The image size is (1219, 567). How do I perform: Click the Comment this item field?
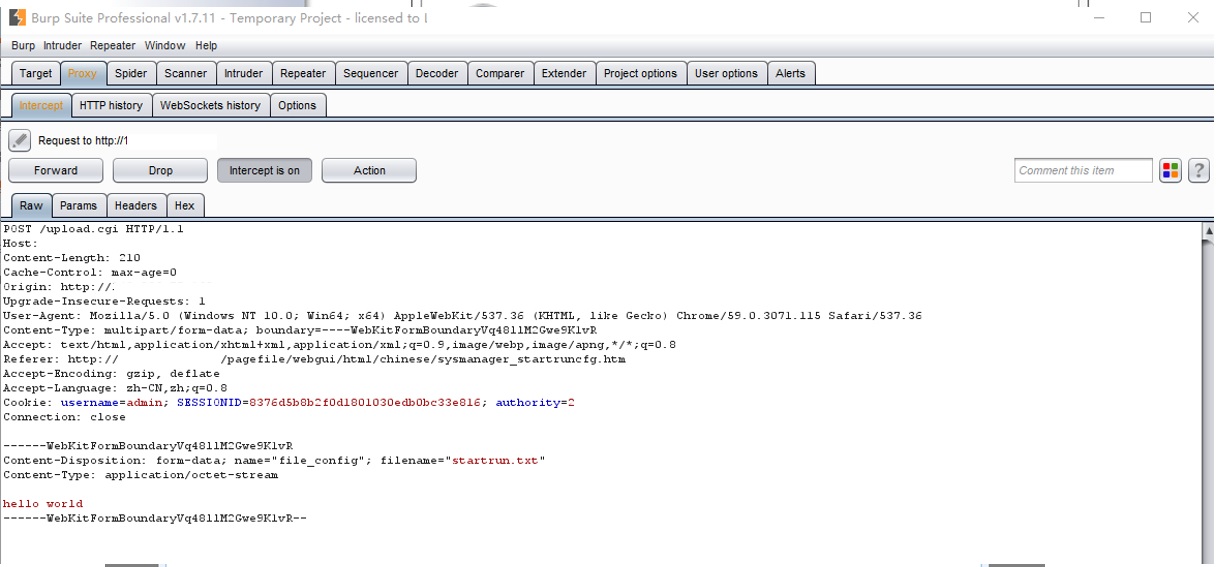1083,171
